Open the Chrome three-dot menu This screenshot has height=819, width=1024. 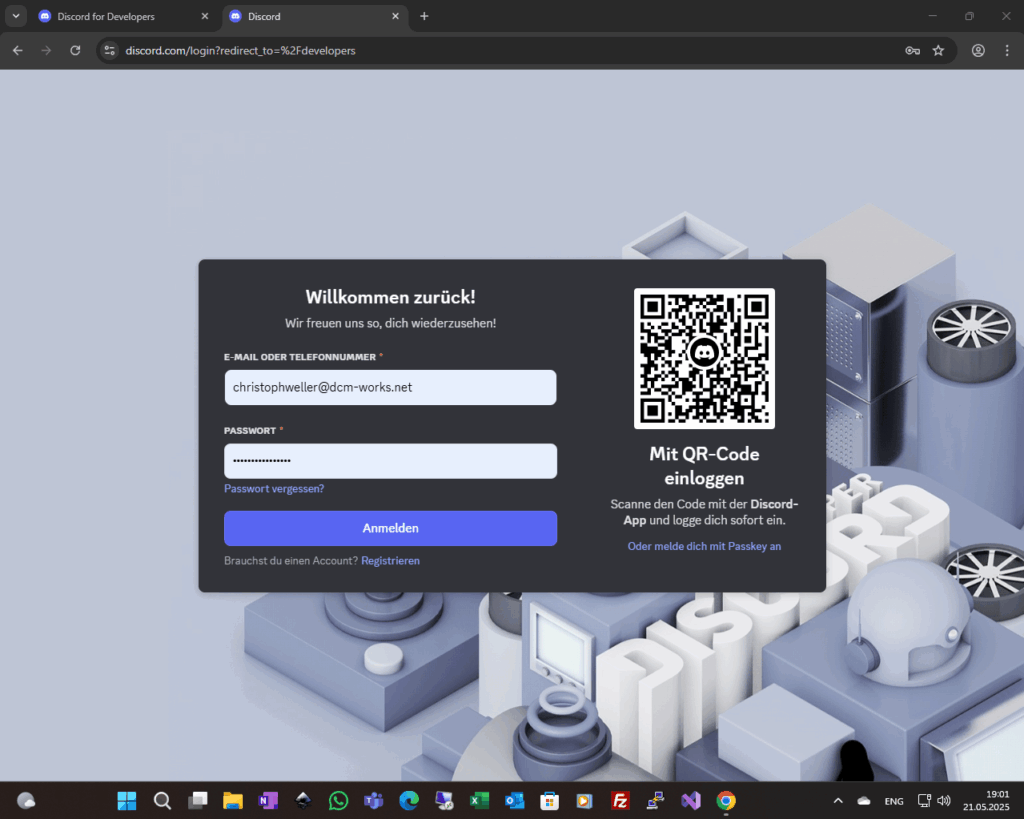pos(1006,50)
